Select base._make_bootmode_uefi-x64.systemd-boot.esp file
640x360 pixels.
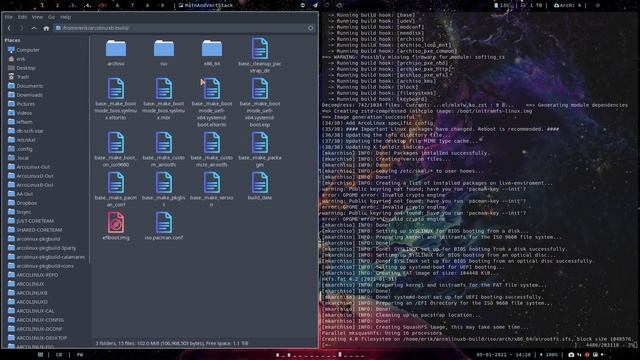click(x=260, y=102)
